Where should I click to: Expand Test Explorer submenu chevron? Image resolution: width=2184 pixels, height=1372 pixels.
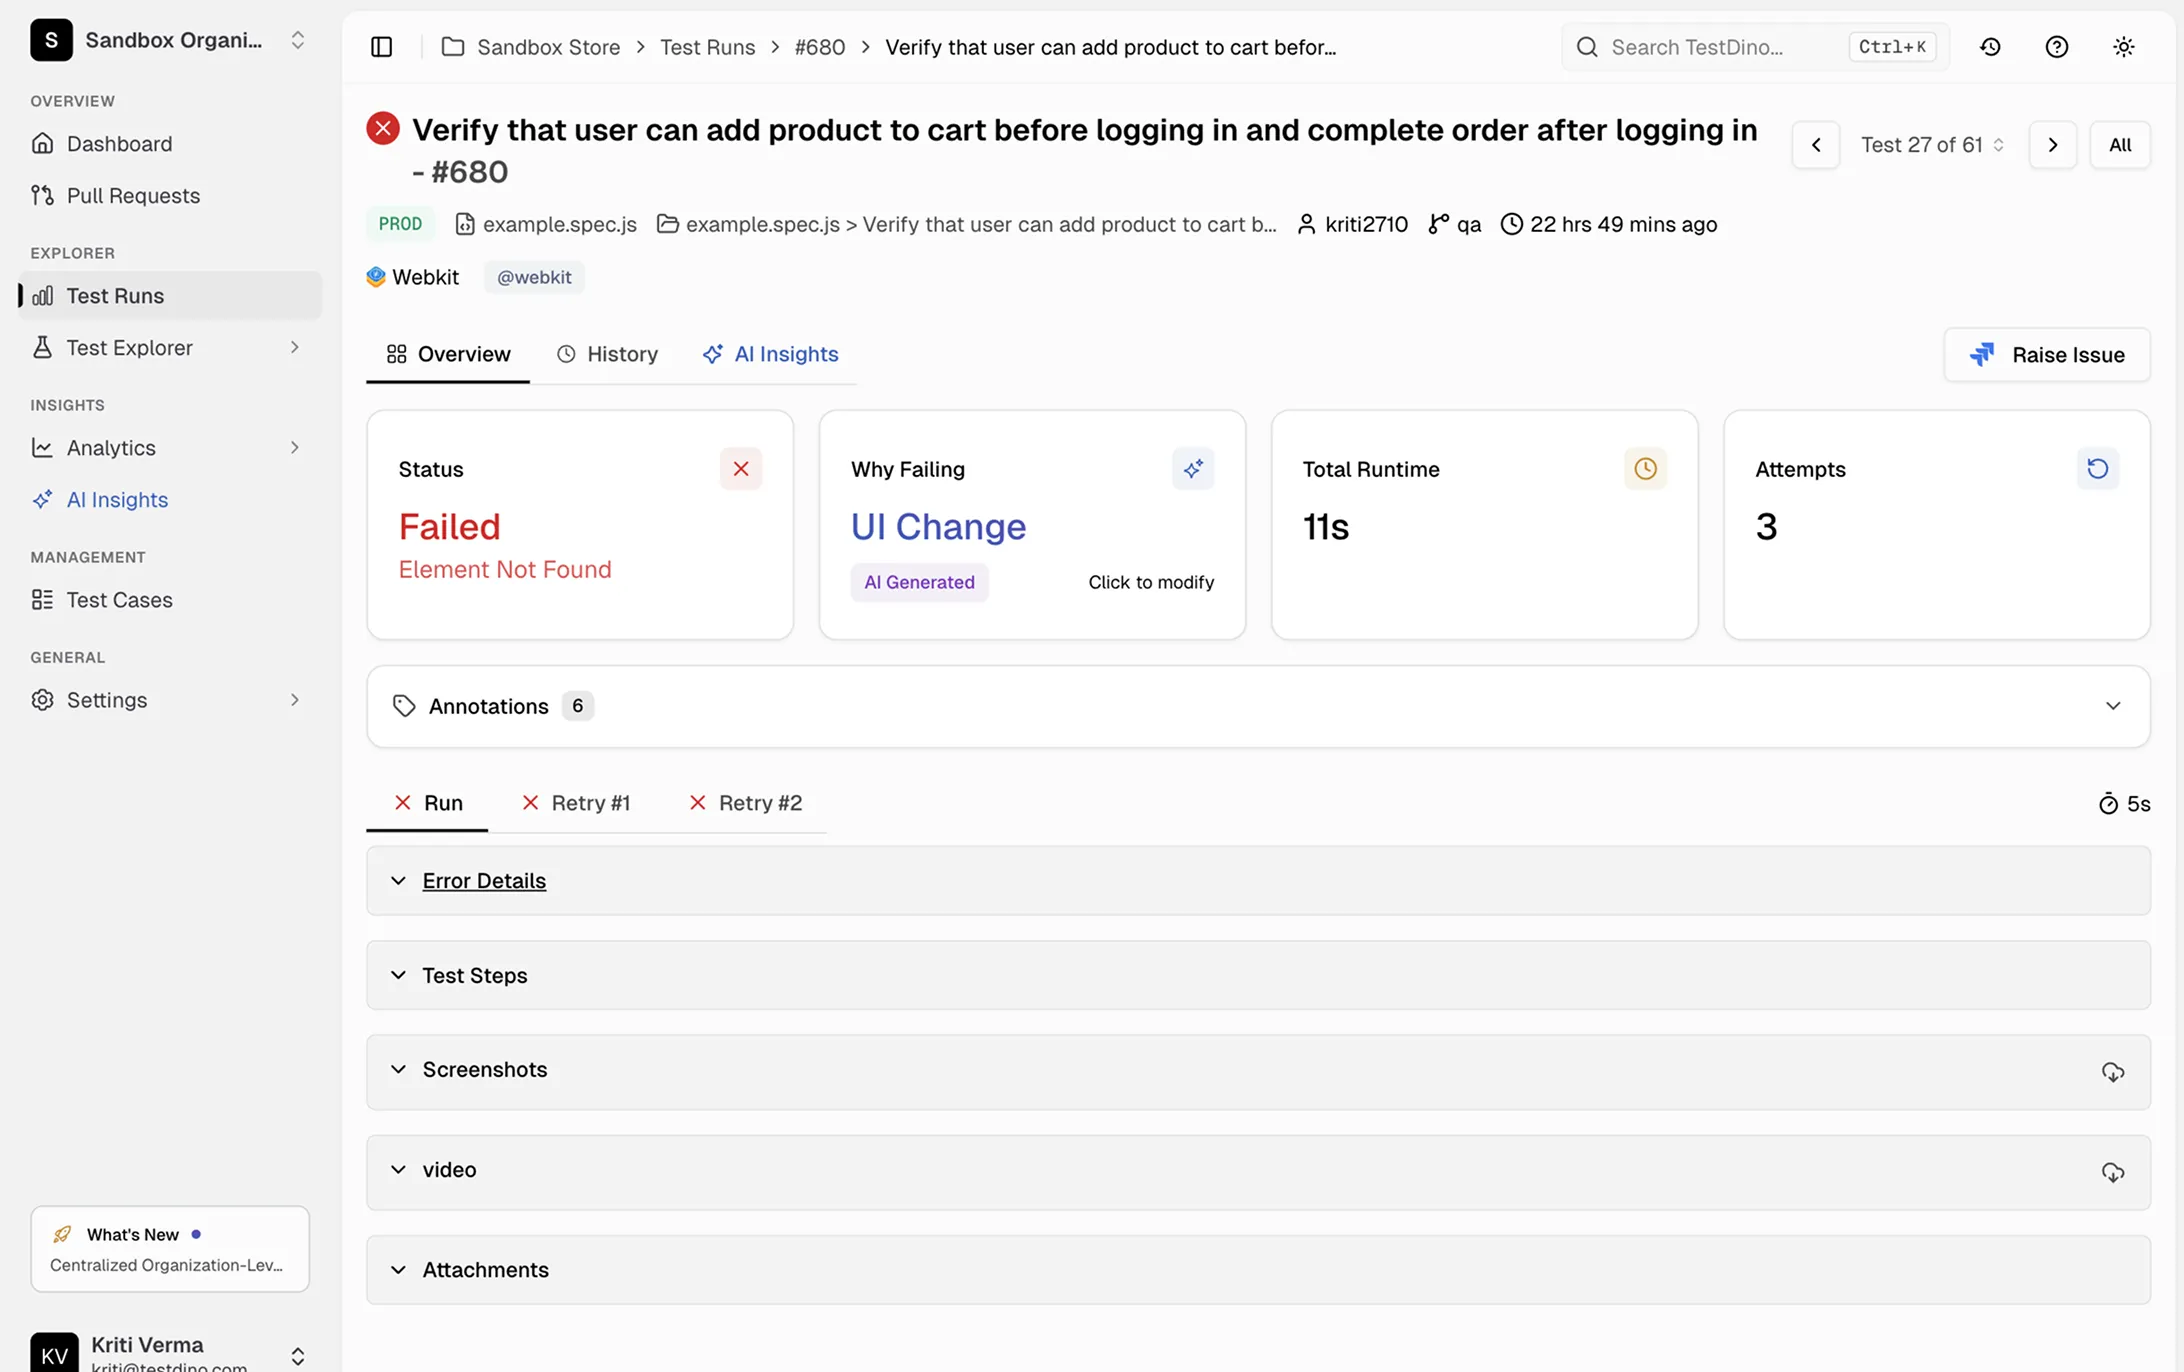coord(295,348)
